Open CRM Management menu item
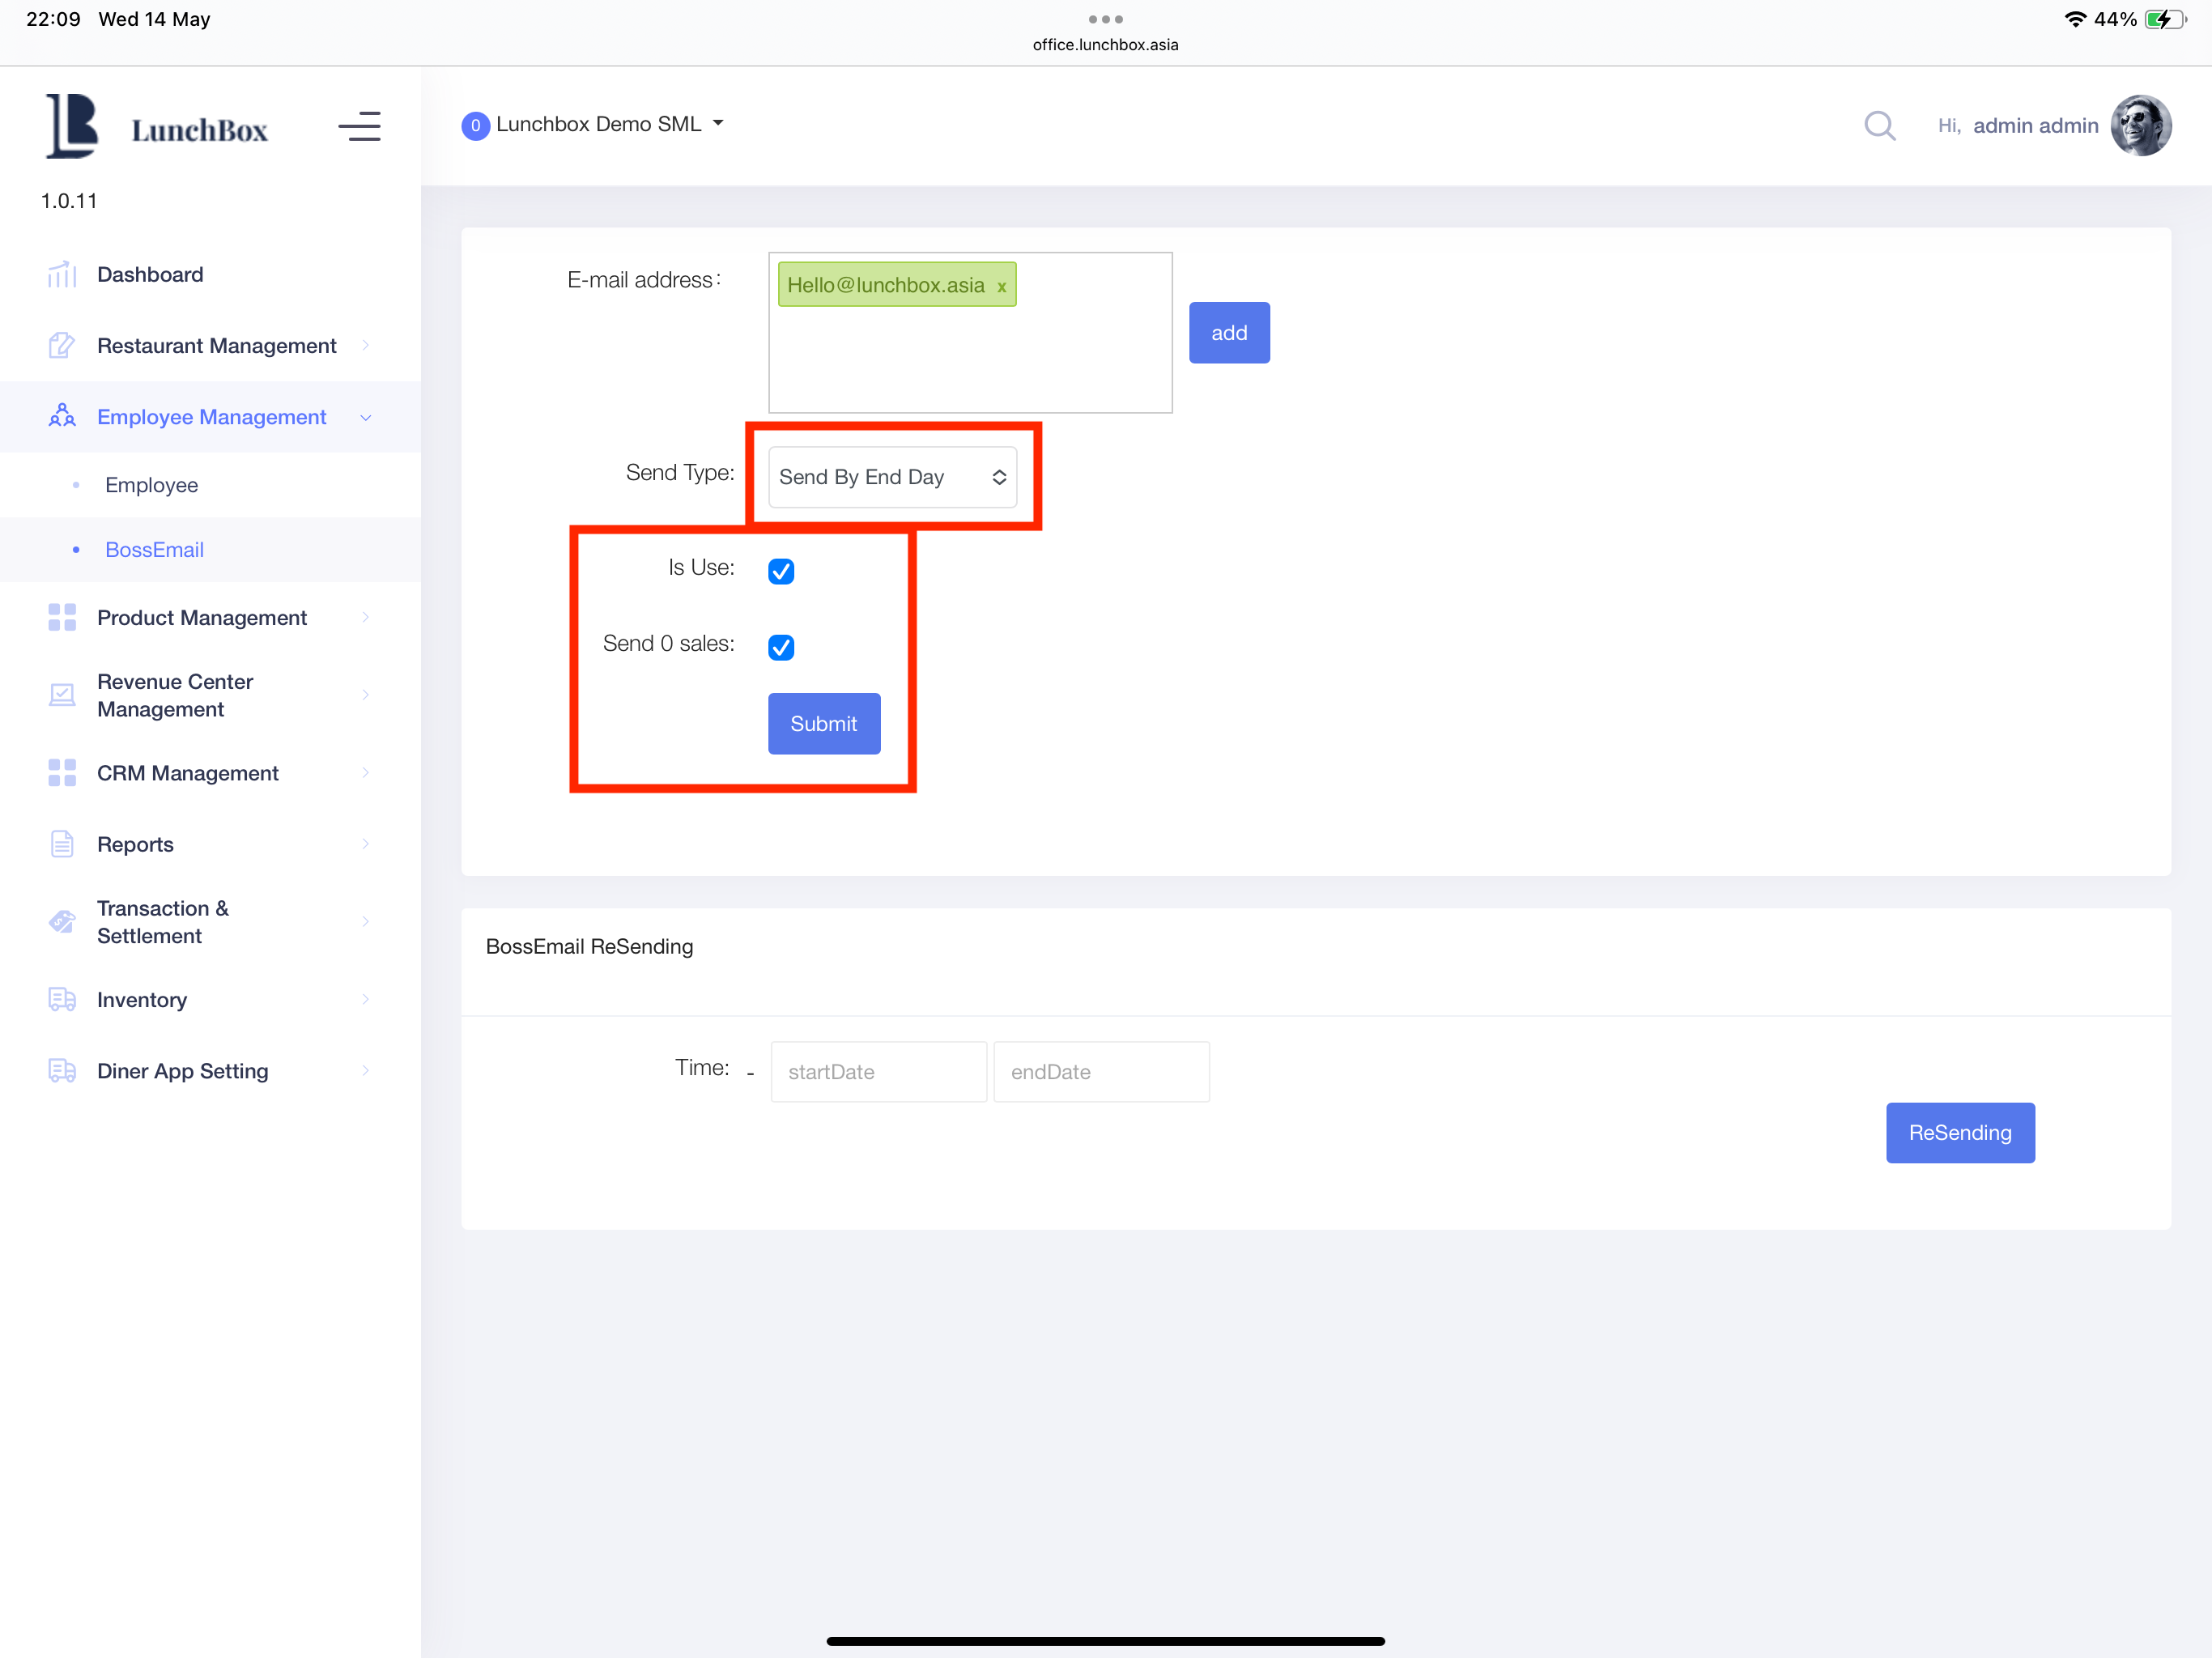The width and height of the screenshot is (2212, 1658). click(x=210, y=773)
